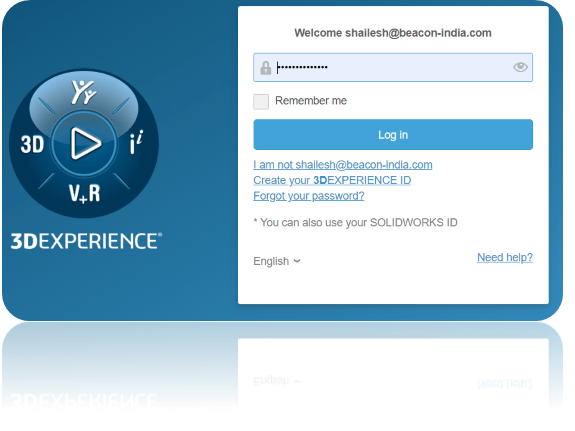Expand language list via chevron arrow
The width and height of the screenshot is (575, 431).
[x=297, y=261]
